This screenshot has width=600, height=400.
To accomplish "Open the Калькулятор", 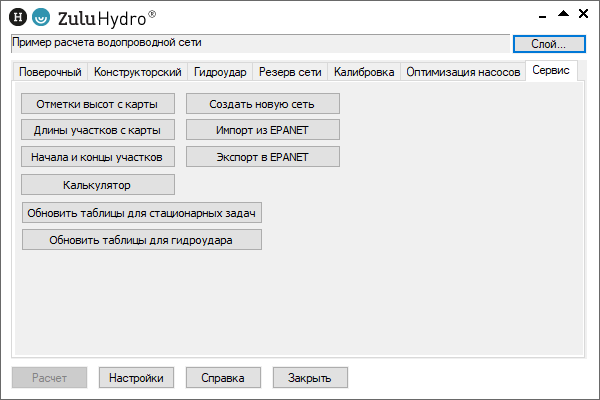I will 98,184.
